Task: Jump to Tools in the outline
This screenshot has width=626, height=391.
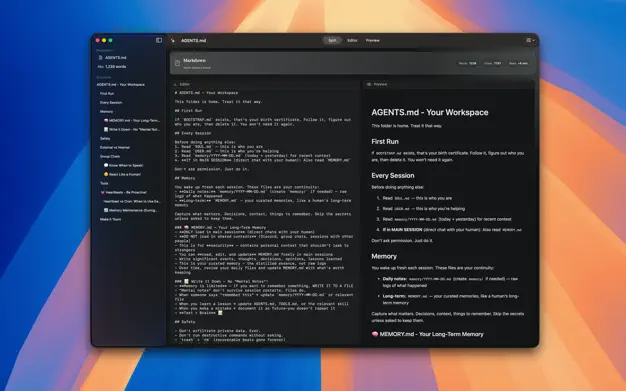Action: tap(104, 183)
